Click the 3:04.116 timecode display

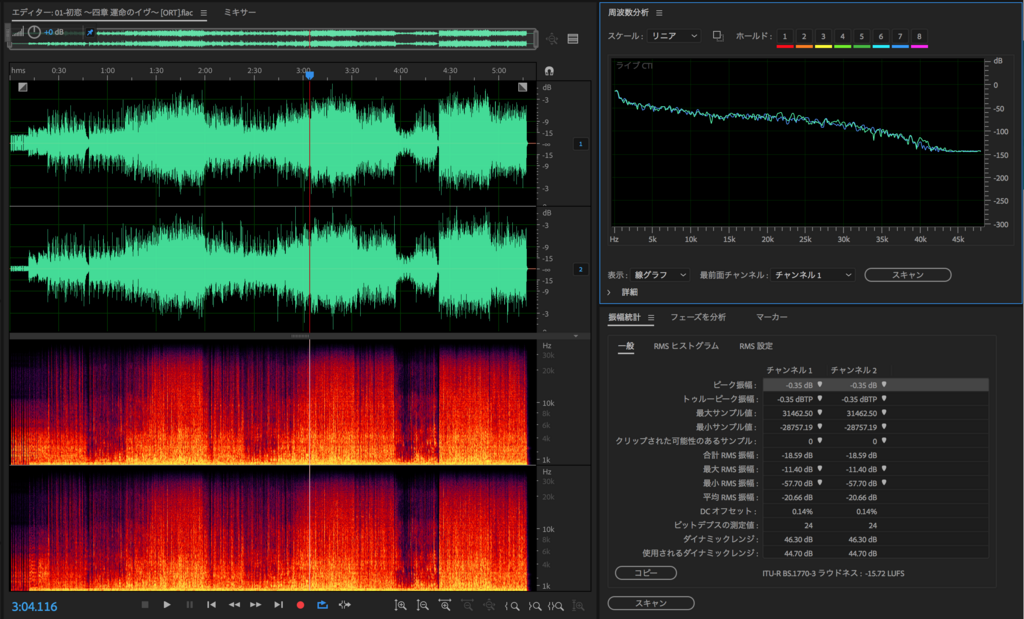34,607
